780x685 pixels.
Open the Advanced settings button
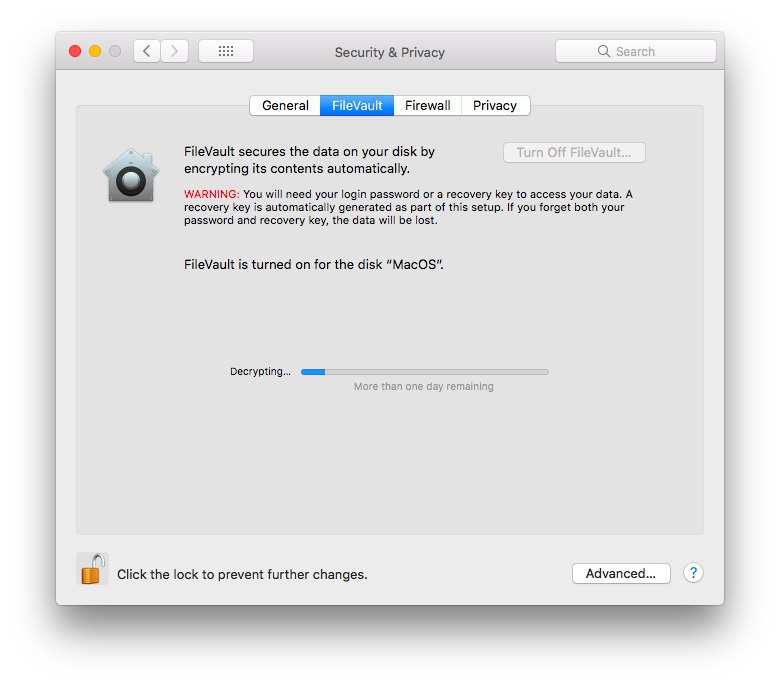[621, 574]
